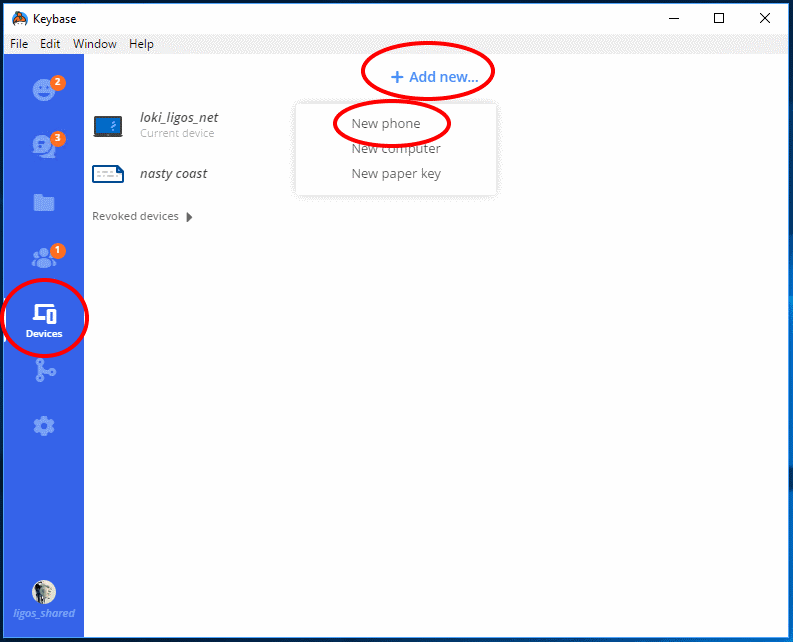The height and width of the screenshot is (642, 793).
Task: Choose New computer from the dropdown
Action: [396, 149]
